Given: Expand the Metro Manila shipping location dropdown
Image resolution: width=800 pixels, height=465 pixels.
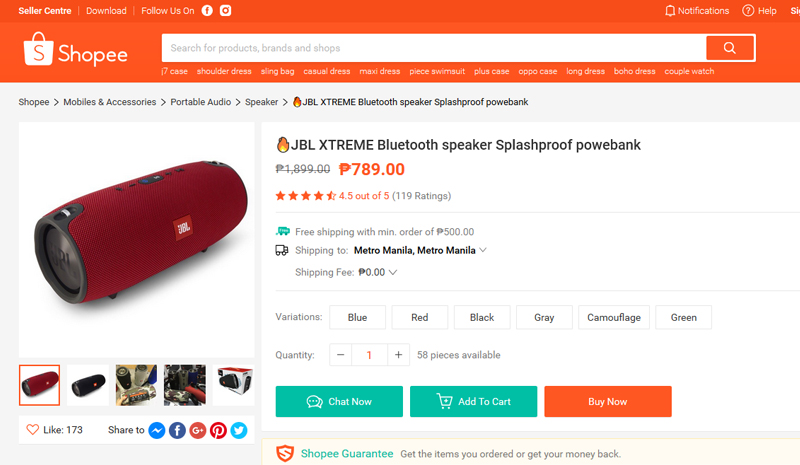Looking at the screenshot, I should (x=483, y=250).
